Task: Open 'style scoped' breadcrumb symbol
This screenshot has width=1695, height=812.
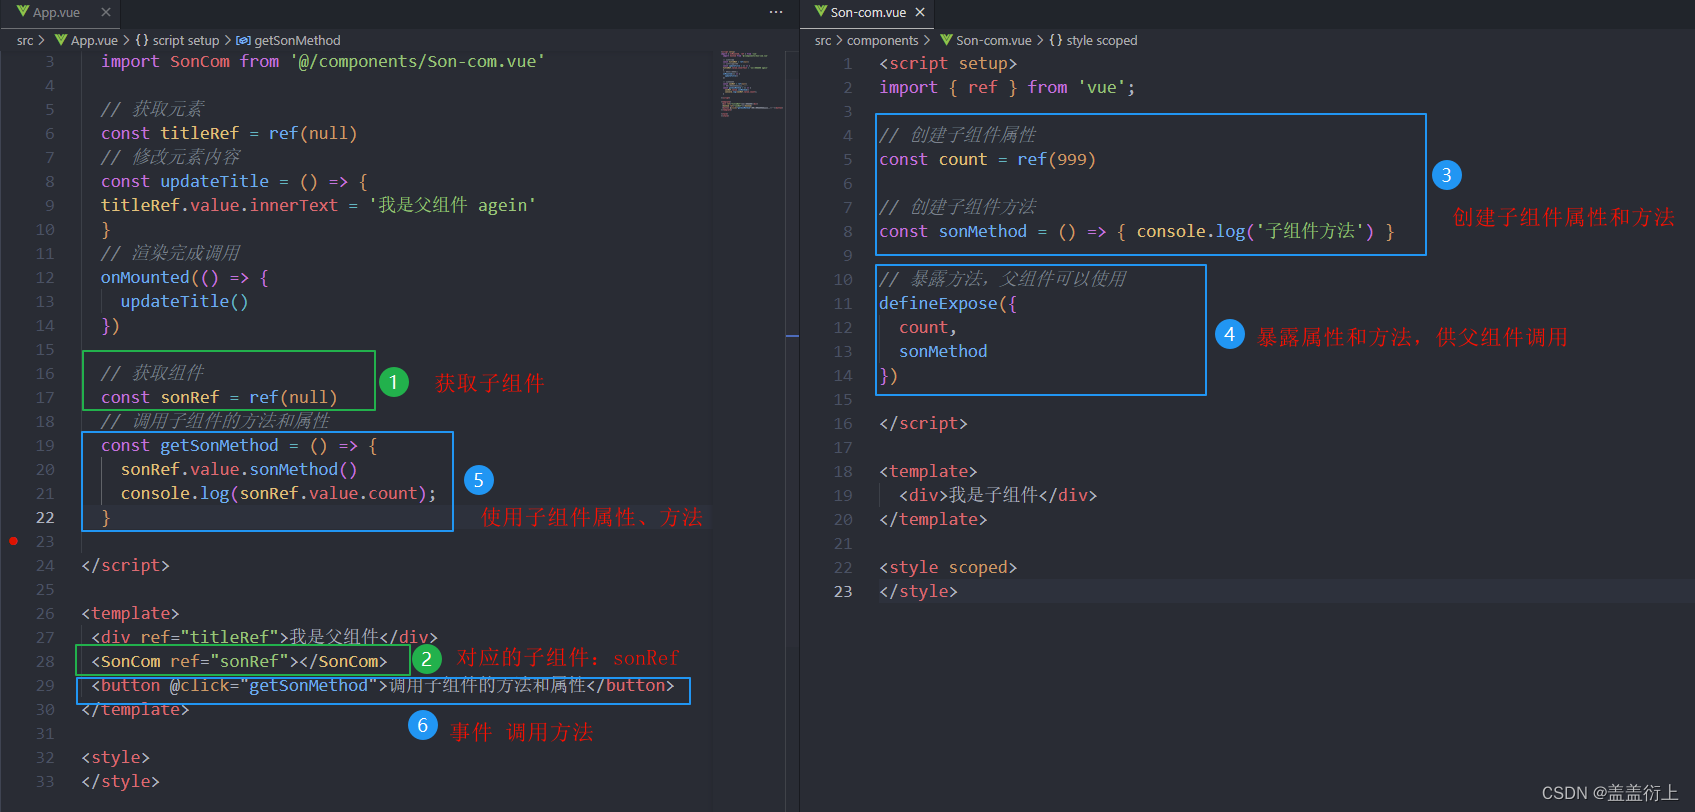Action: [1102, 41]
